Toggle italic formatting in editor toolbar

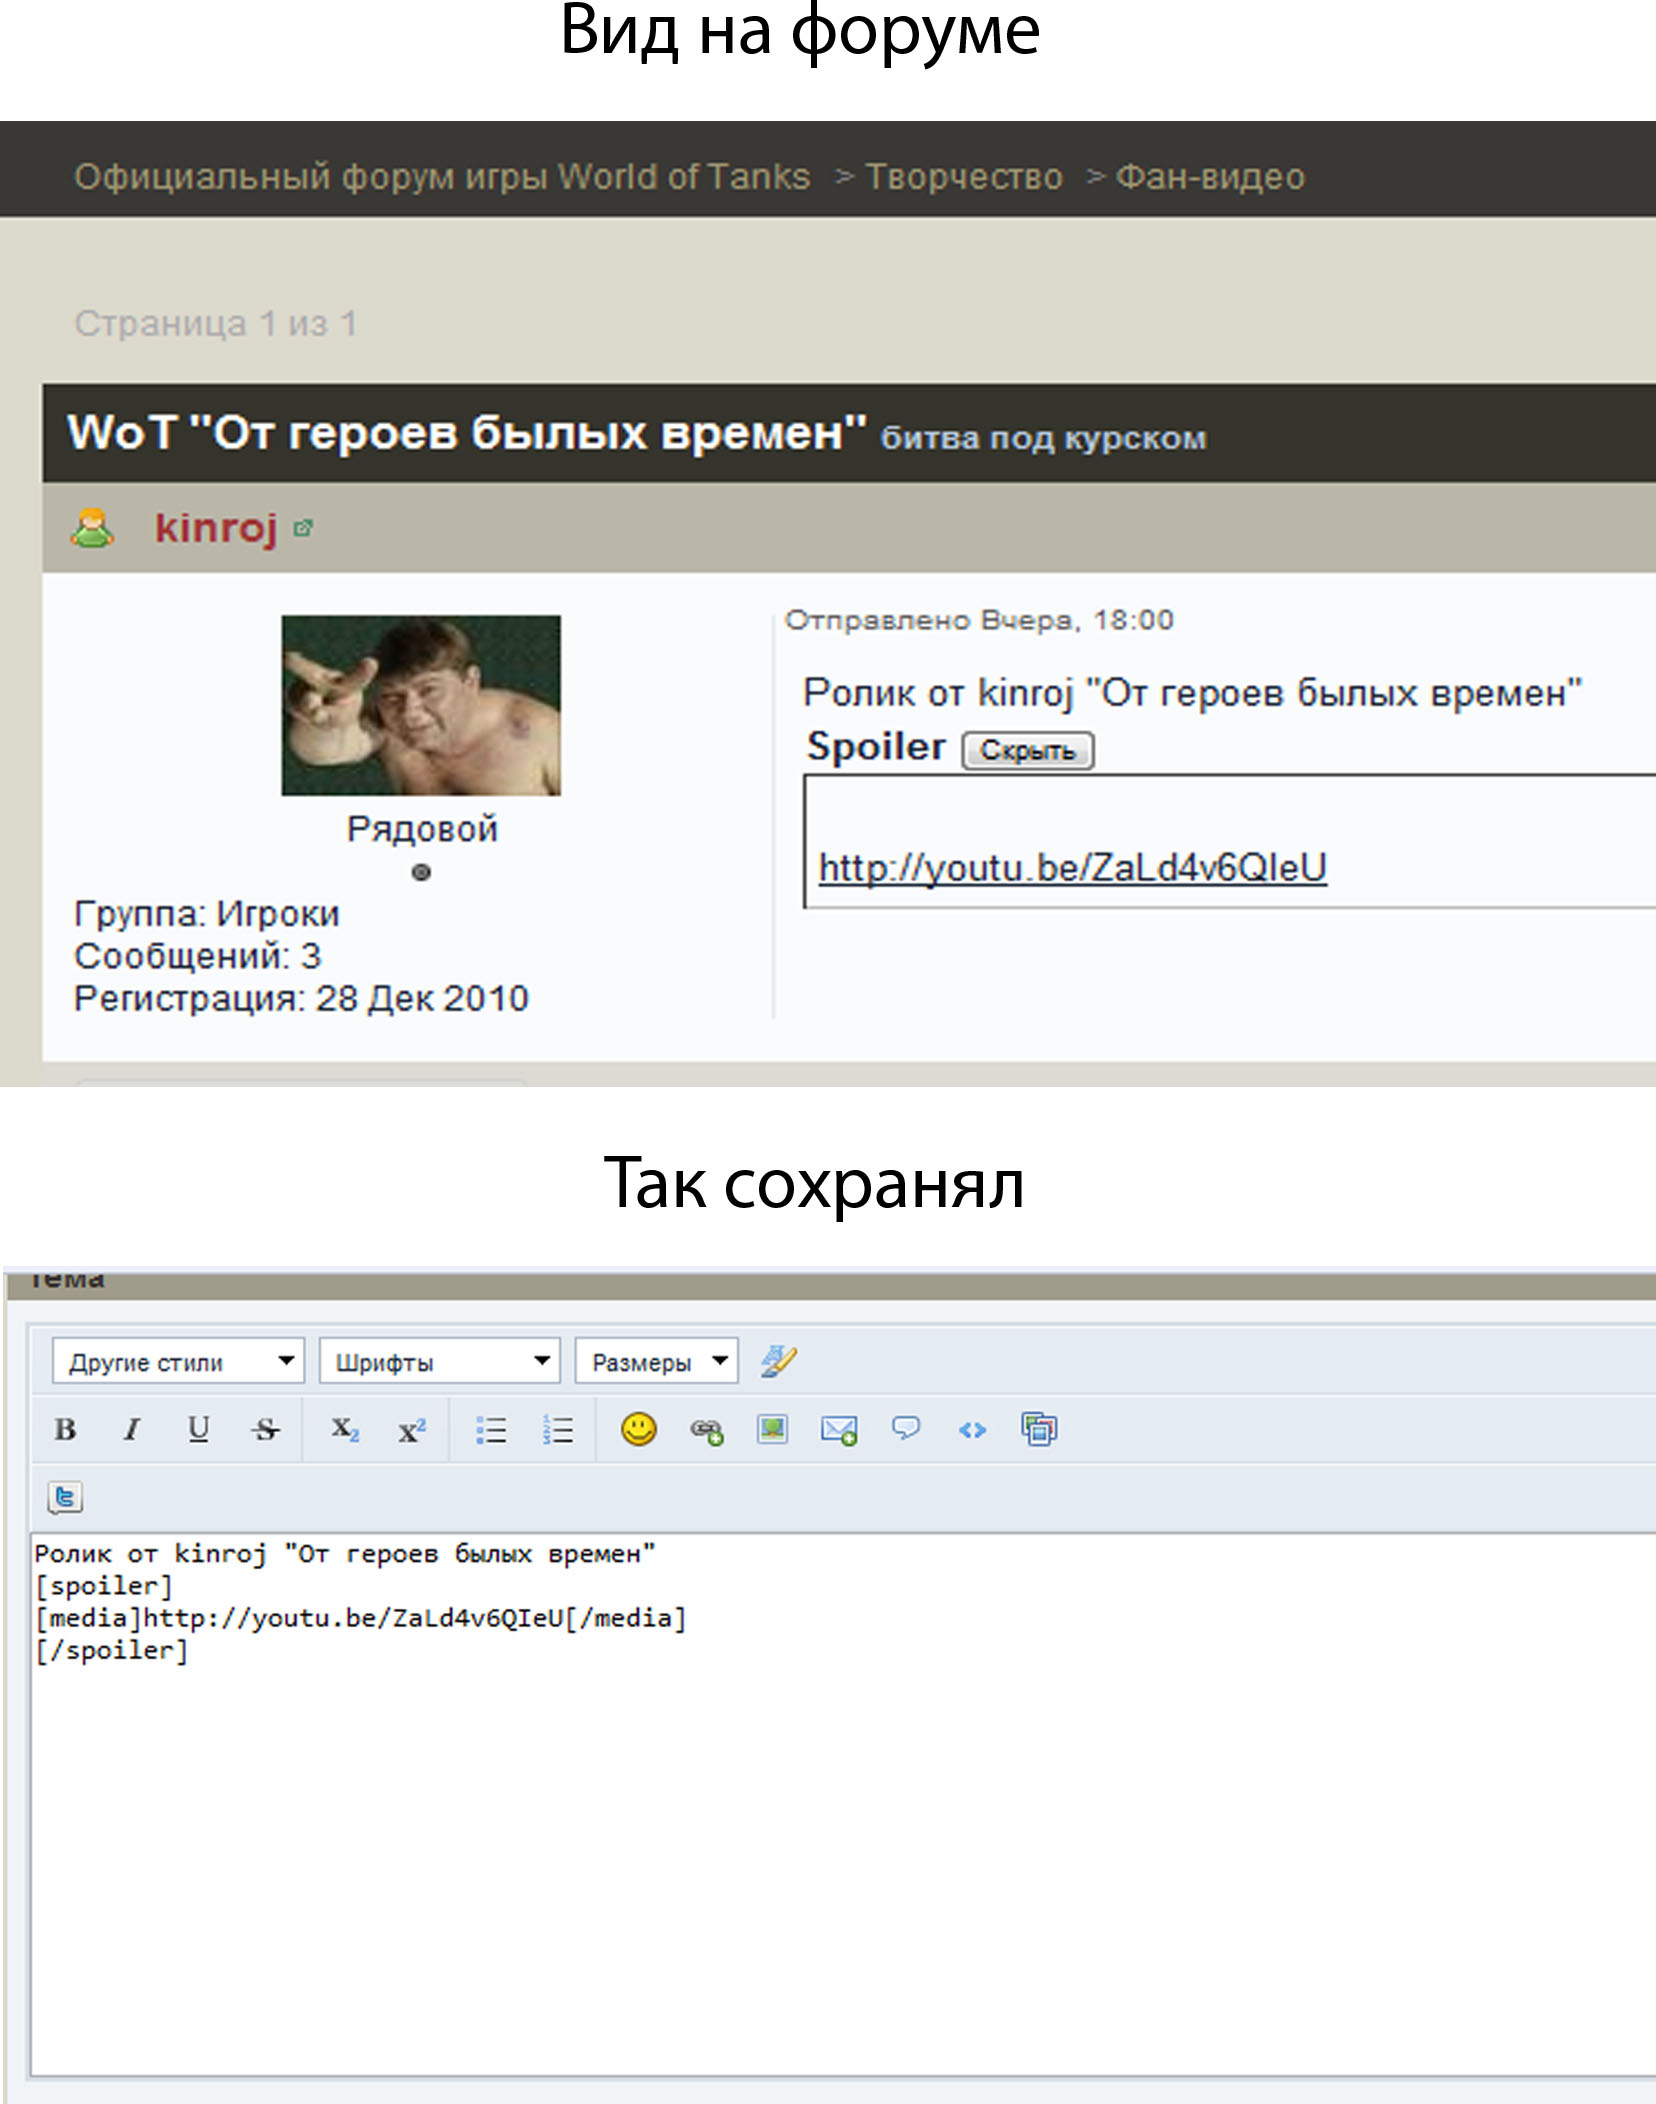(131, 1429)
